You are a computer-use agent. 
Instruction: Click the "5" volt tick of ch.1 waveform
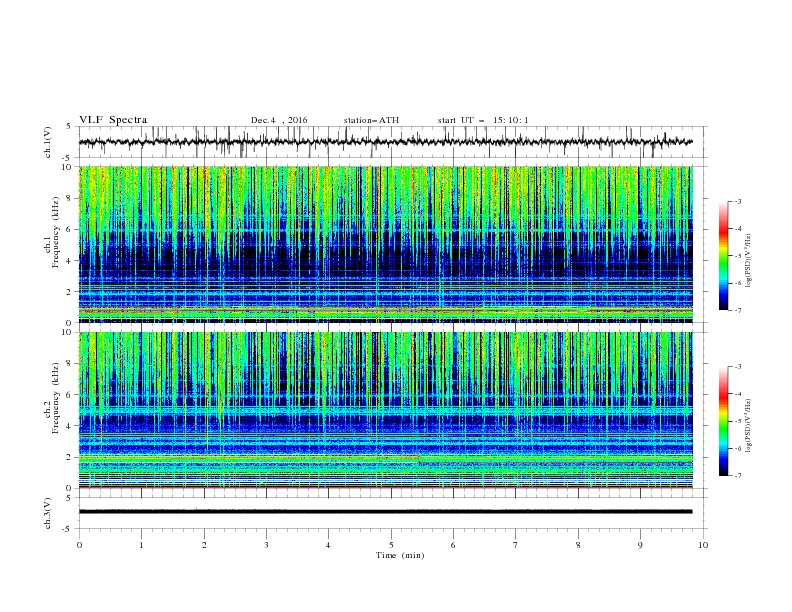click(70, 127)
